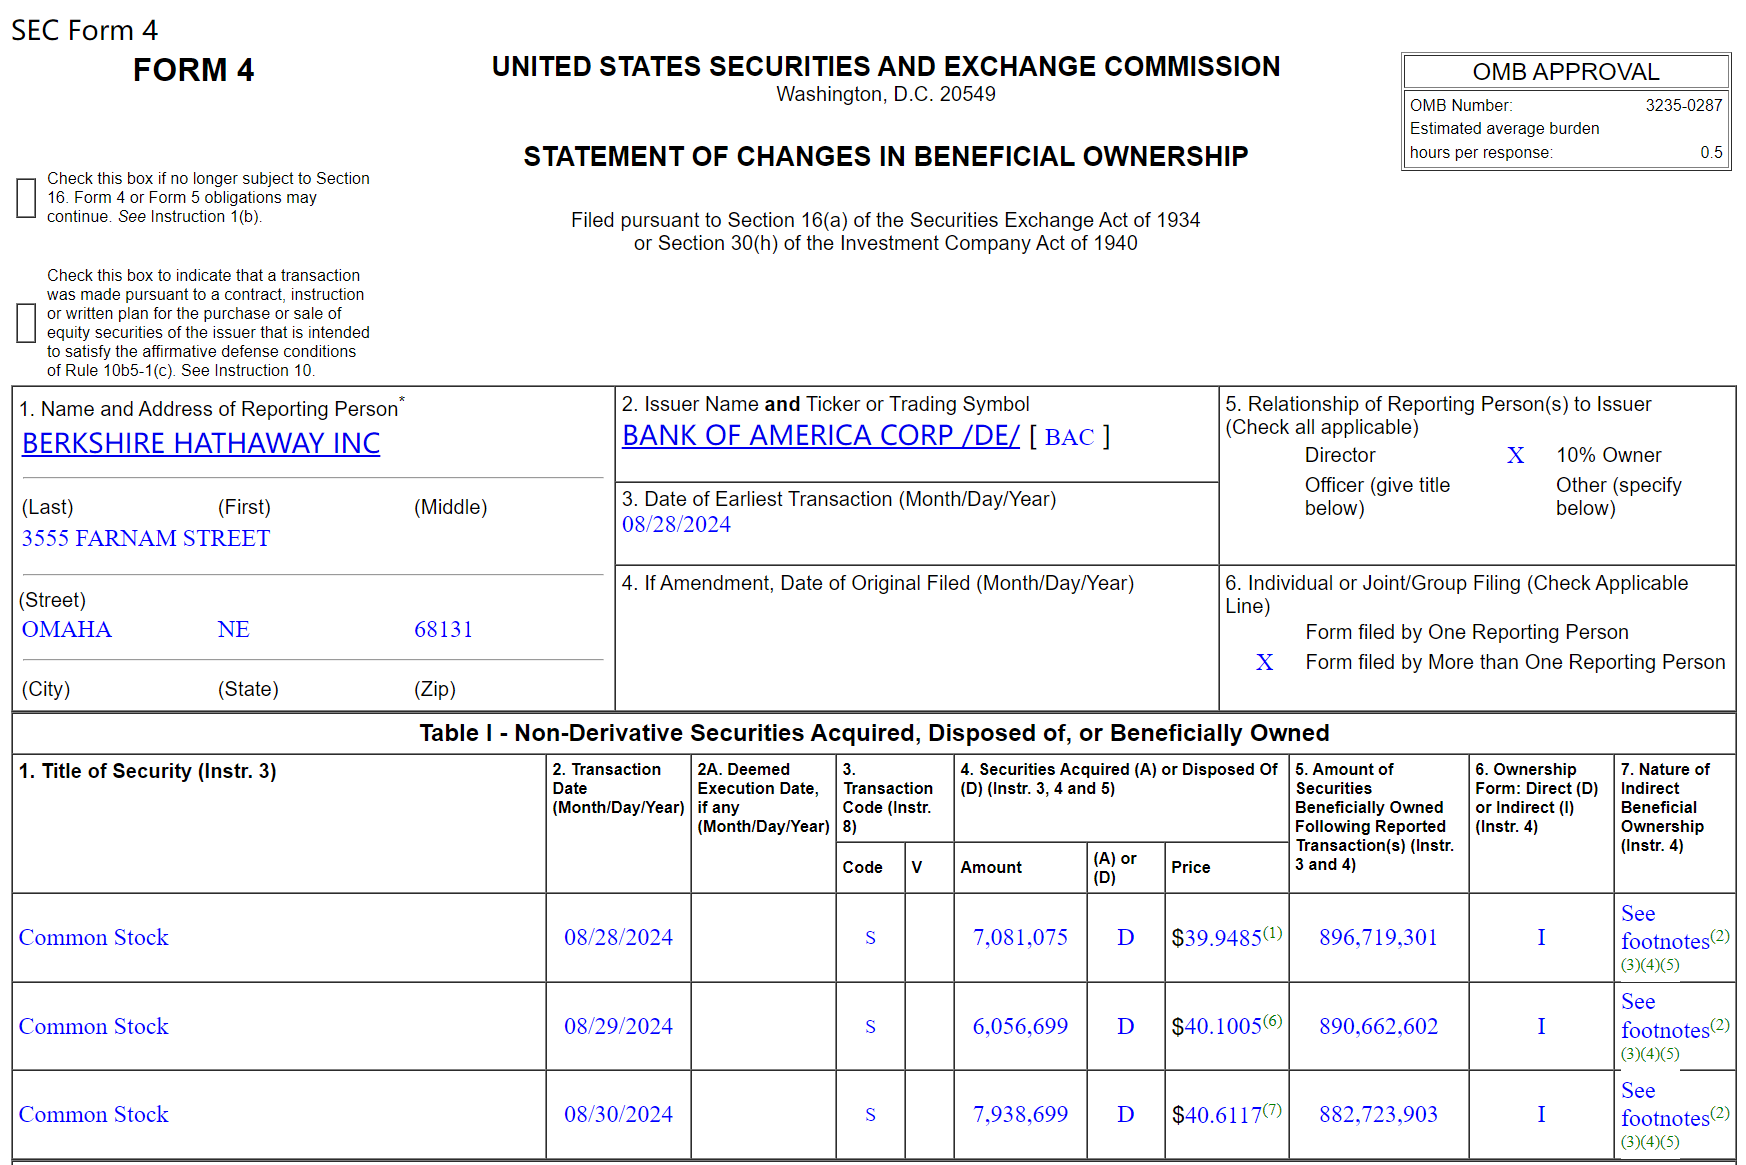Screen dimensions: 1746x1165
Task: Click See footnotes in the 08/28/2024 row
Action: pyautogui.click(x=1665, y=927)
